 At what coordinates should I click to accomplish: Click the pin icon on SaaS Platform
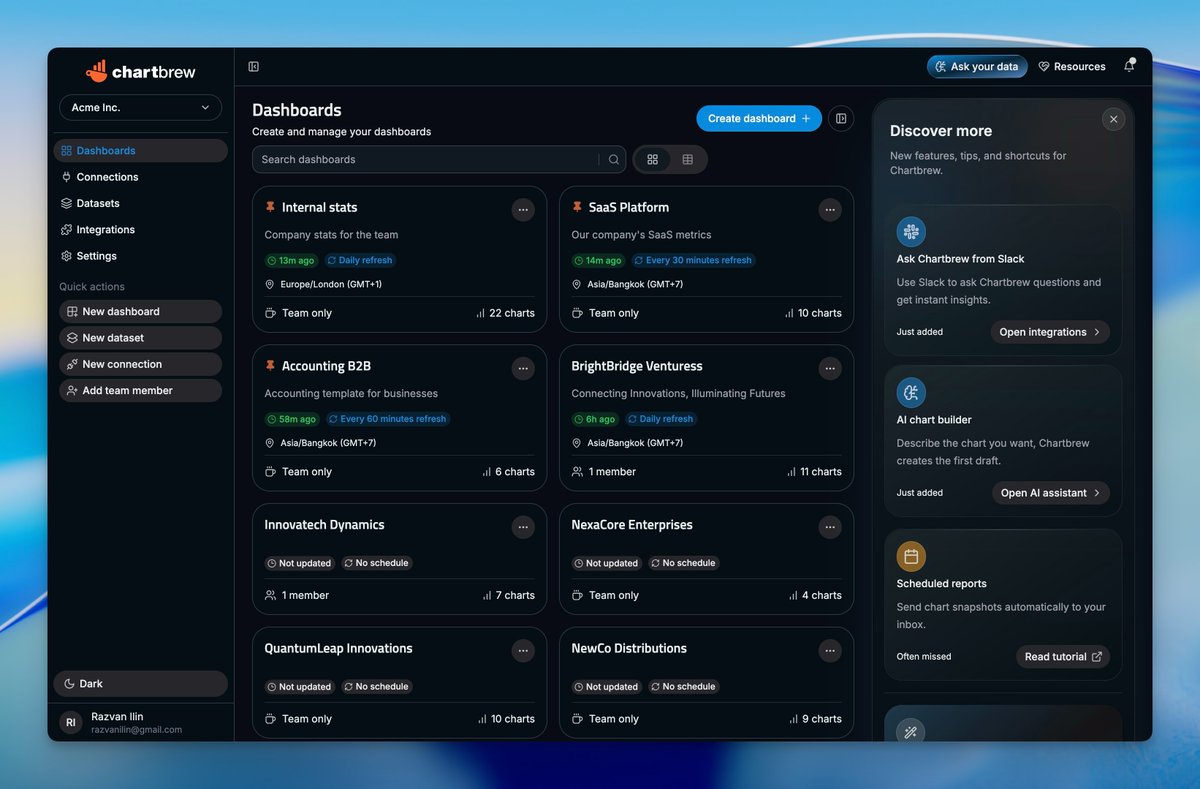pos(577,207)
